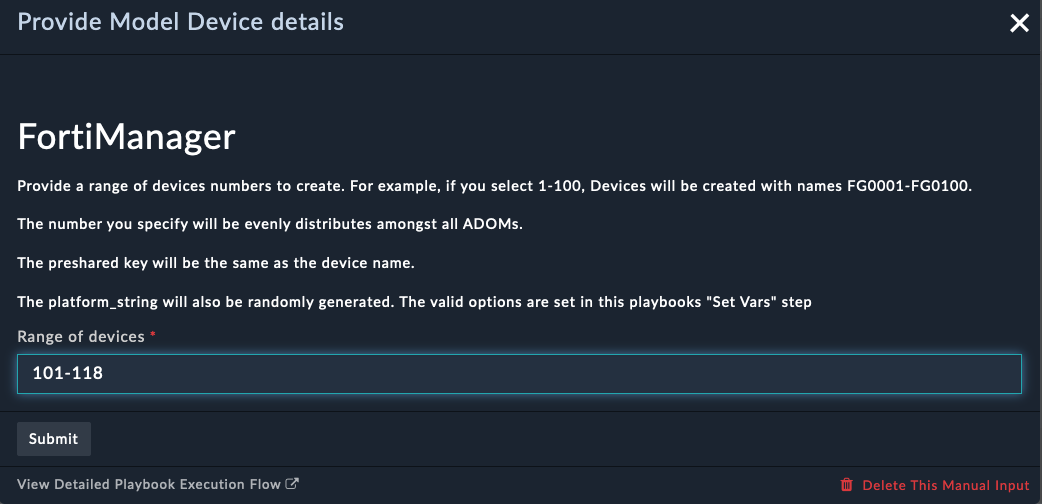
Task: Click the platform_string description line
Action: [x=415, y=302]
